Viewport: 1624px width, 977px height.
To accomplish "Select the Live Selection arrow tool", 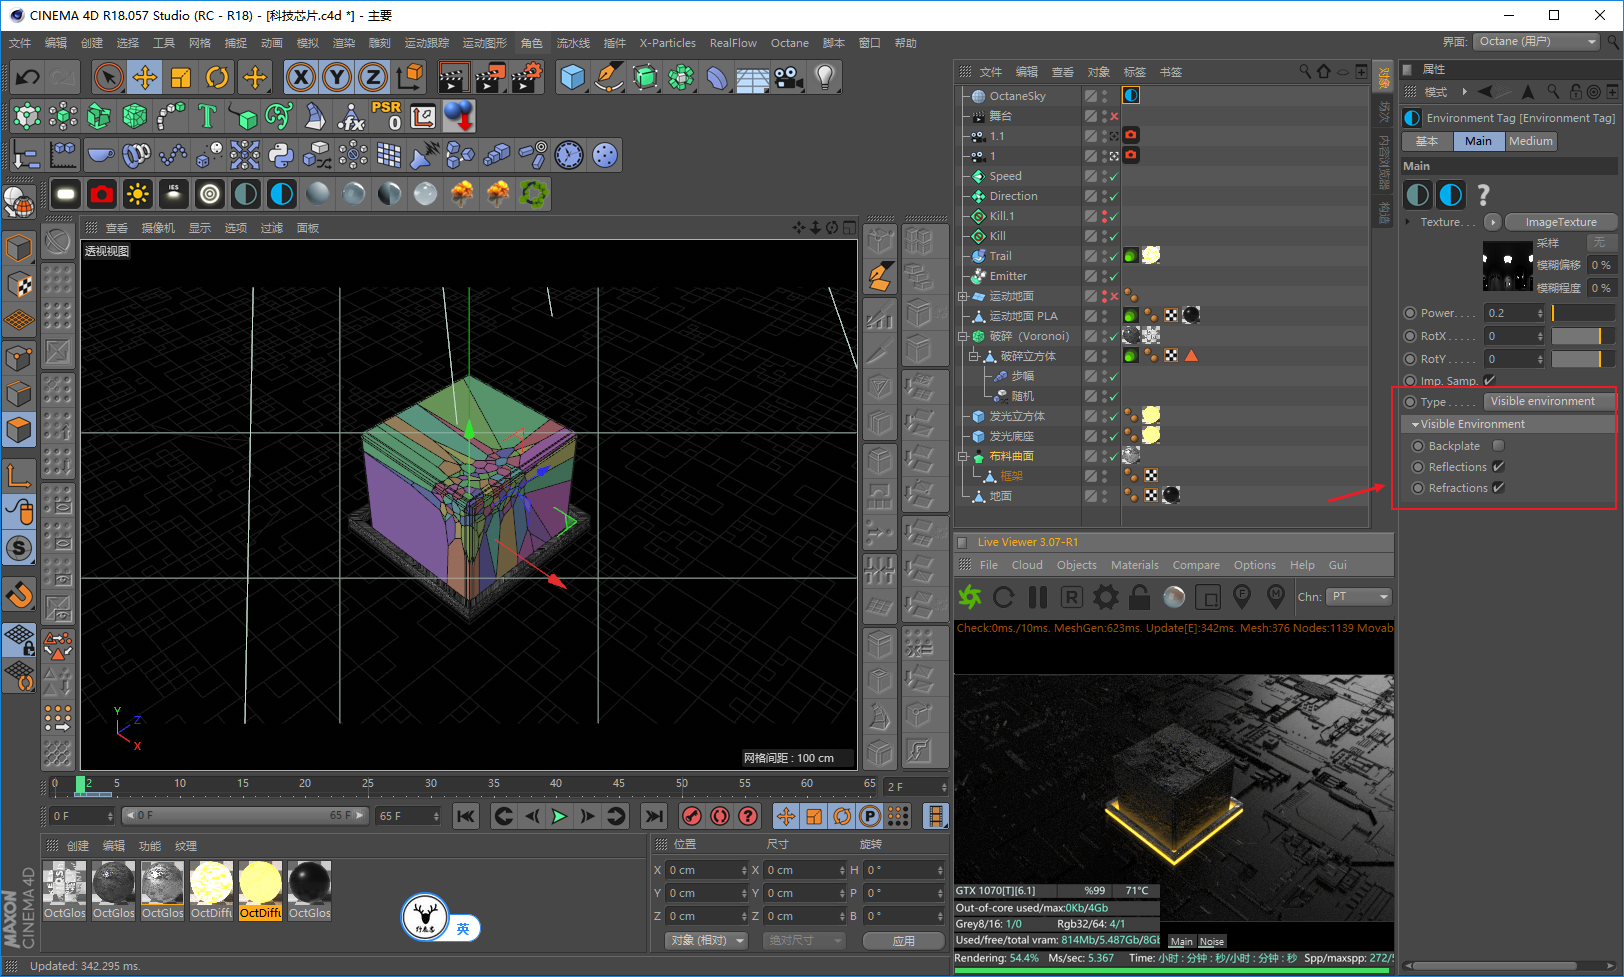I will pyautogui.click(x=109, y=77).
